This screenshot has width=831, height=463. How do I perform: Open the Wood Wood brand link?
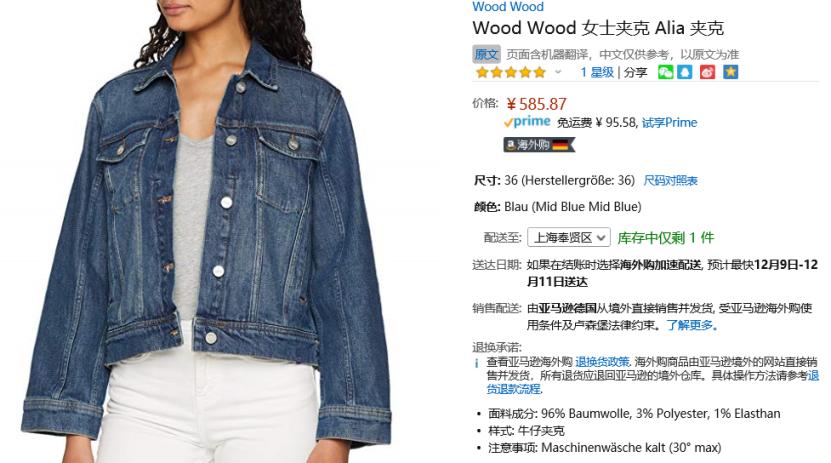pos(508,7)
